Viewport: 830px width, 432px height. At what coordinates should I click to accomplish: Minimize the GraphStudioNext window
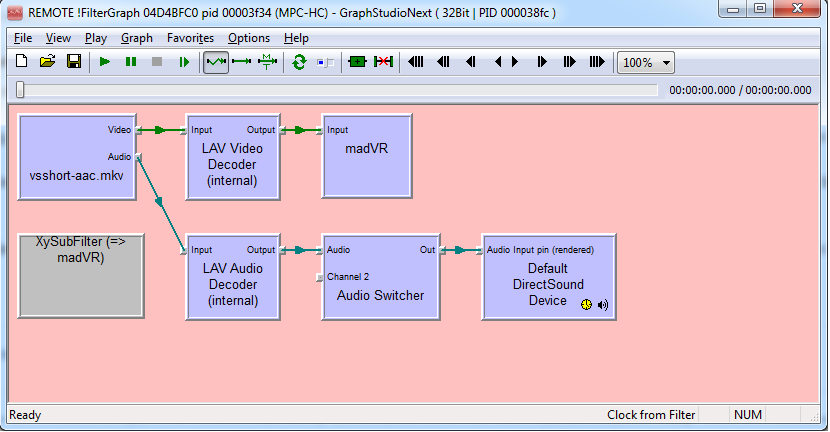[733, 8]
